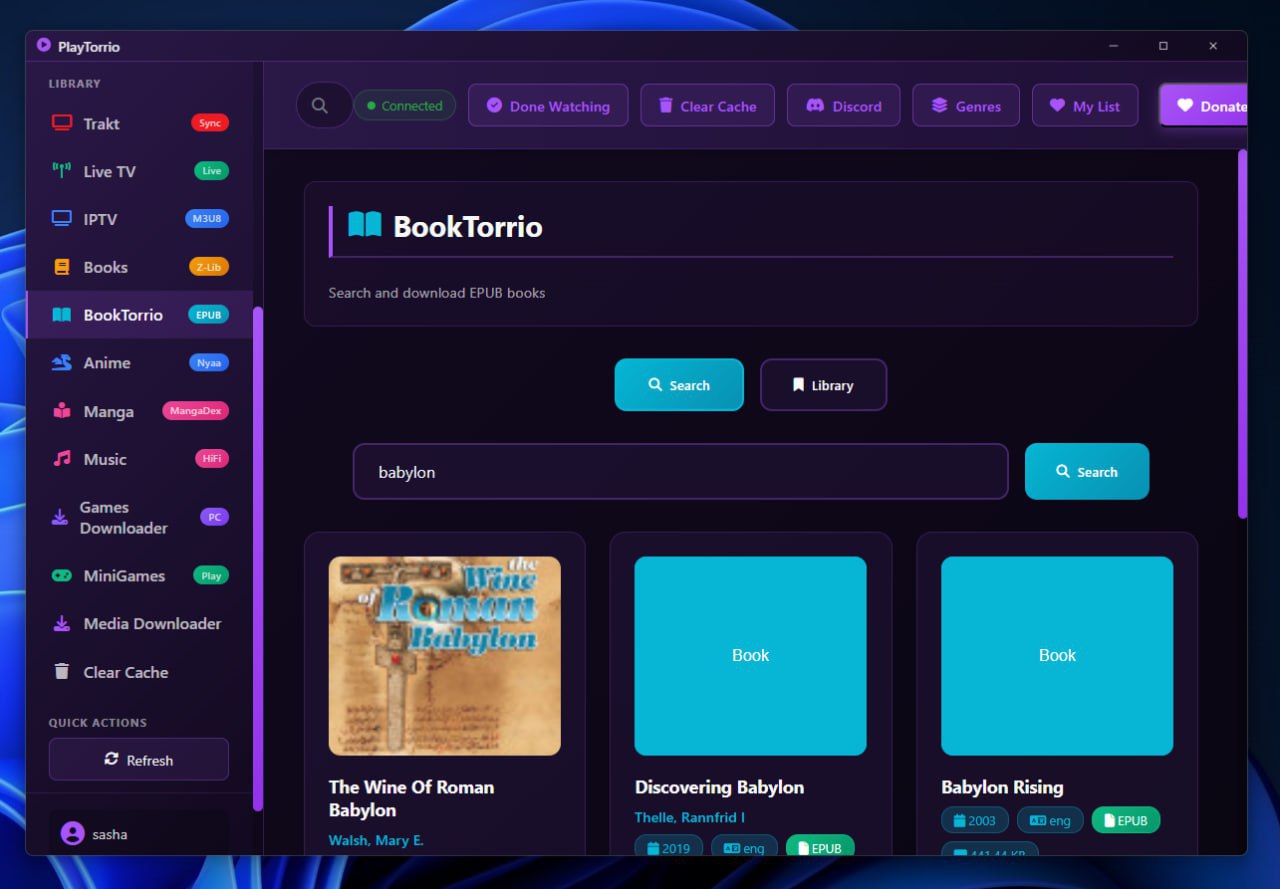The height and width of the screenshot is (889, 1280).
Task: Click the Trakt TV icon in the sidebar
Action: 62,123
